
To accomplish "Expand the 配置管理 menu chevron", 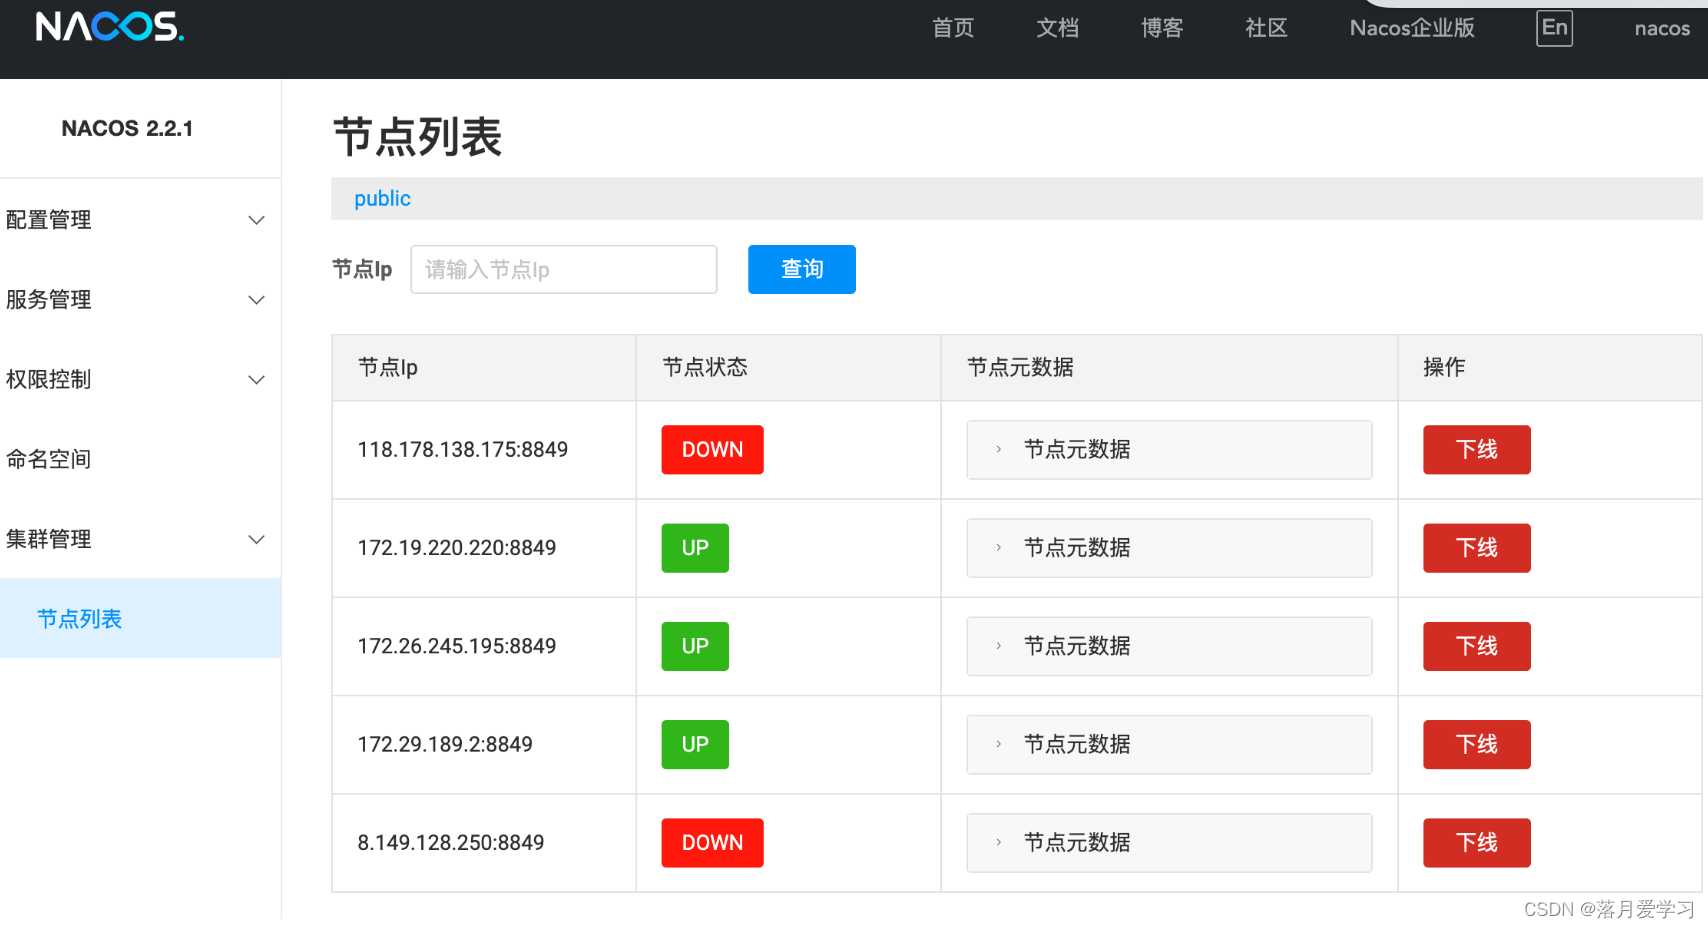I will pyautogui.click(x=256, y=220).
